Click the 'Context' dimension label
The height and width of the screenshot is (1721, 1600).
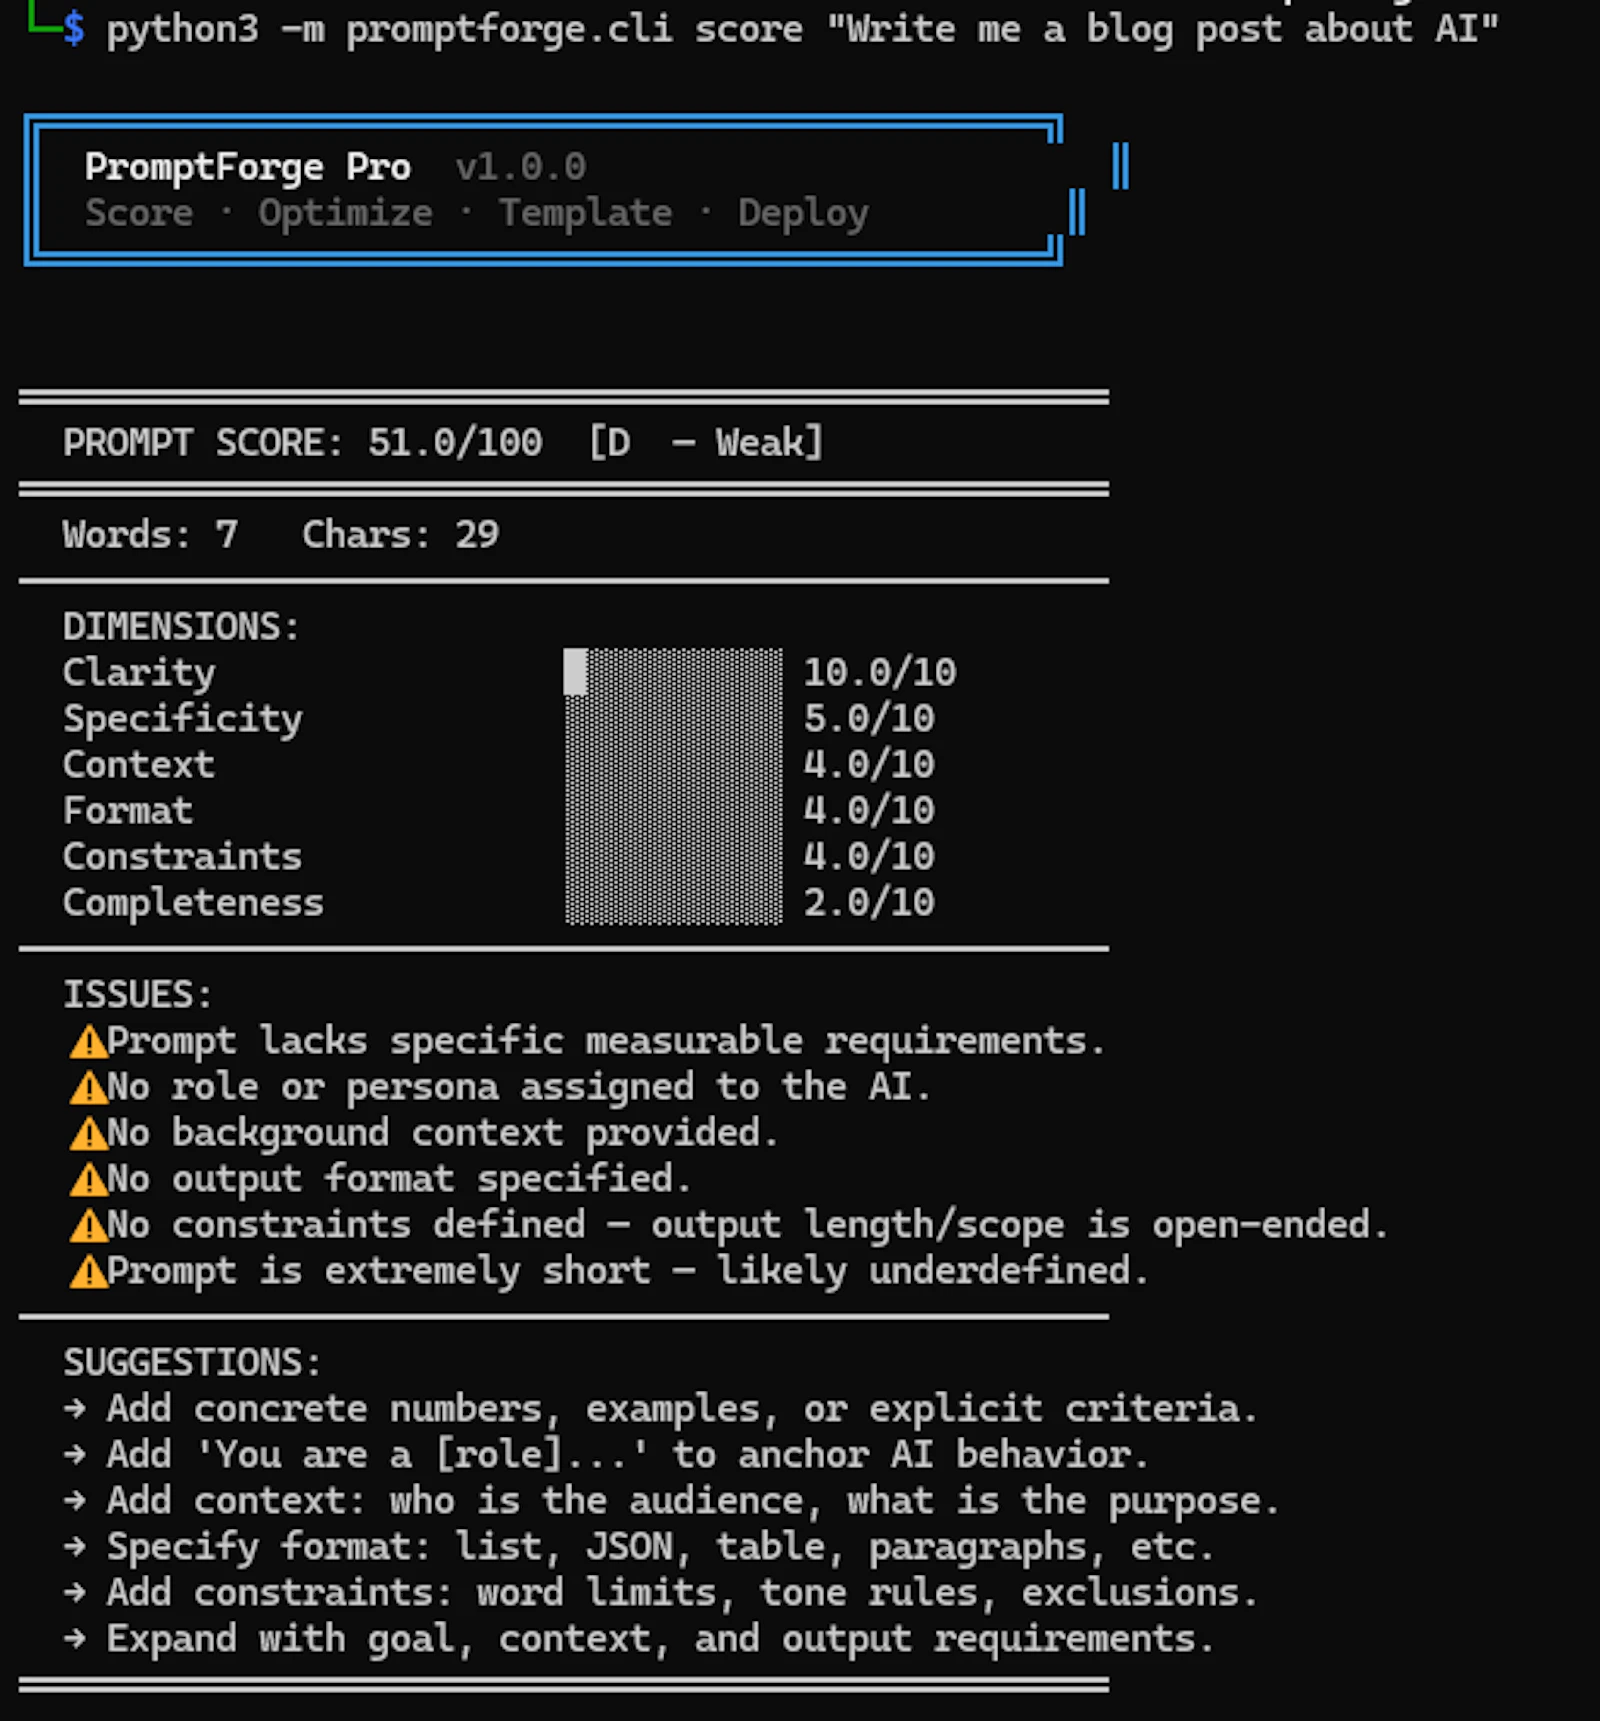(138, 764)
